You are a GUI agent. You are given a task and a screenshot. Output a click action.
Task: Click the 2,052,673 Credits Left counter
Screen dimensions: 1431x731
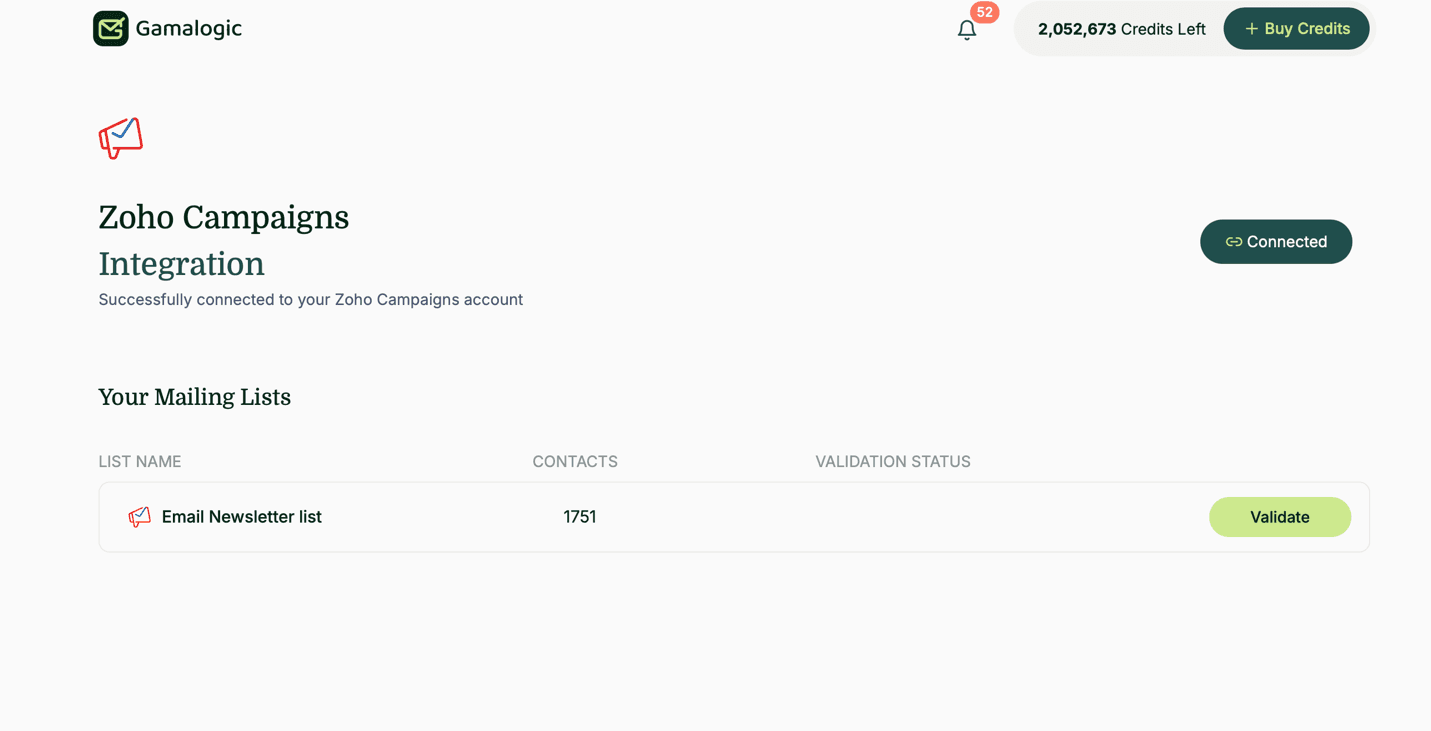[1120, 28]
